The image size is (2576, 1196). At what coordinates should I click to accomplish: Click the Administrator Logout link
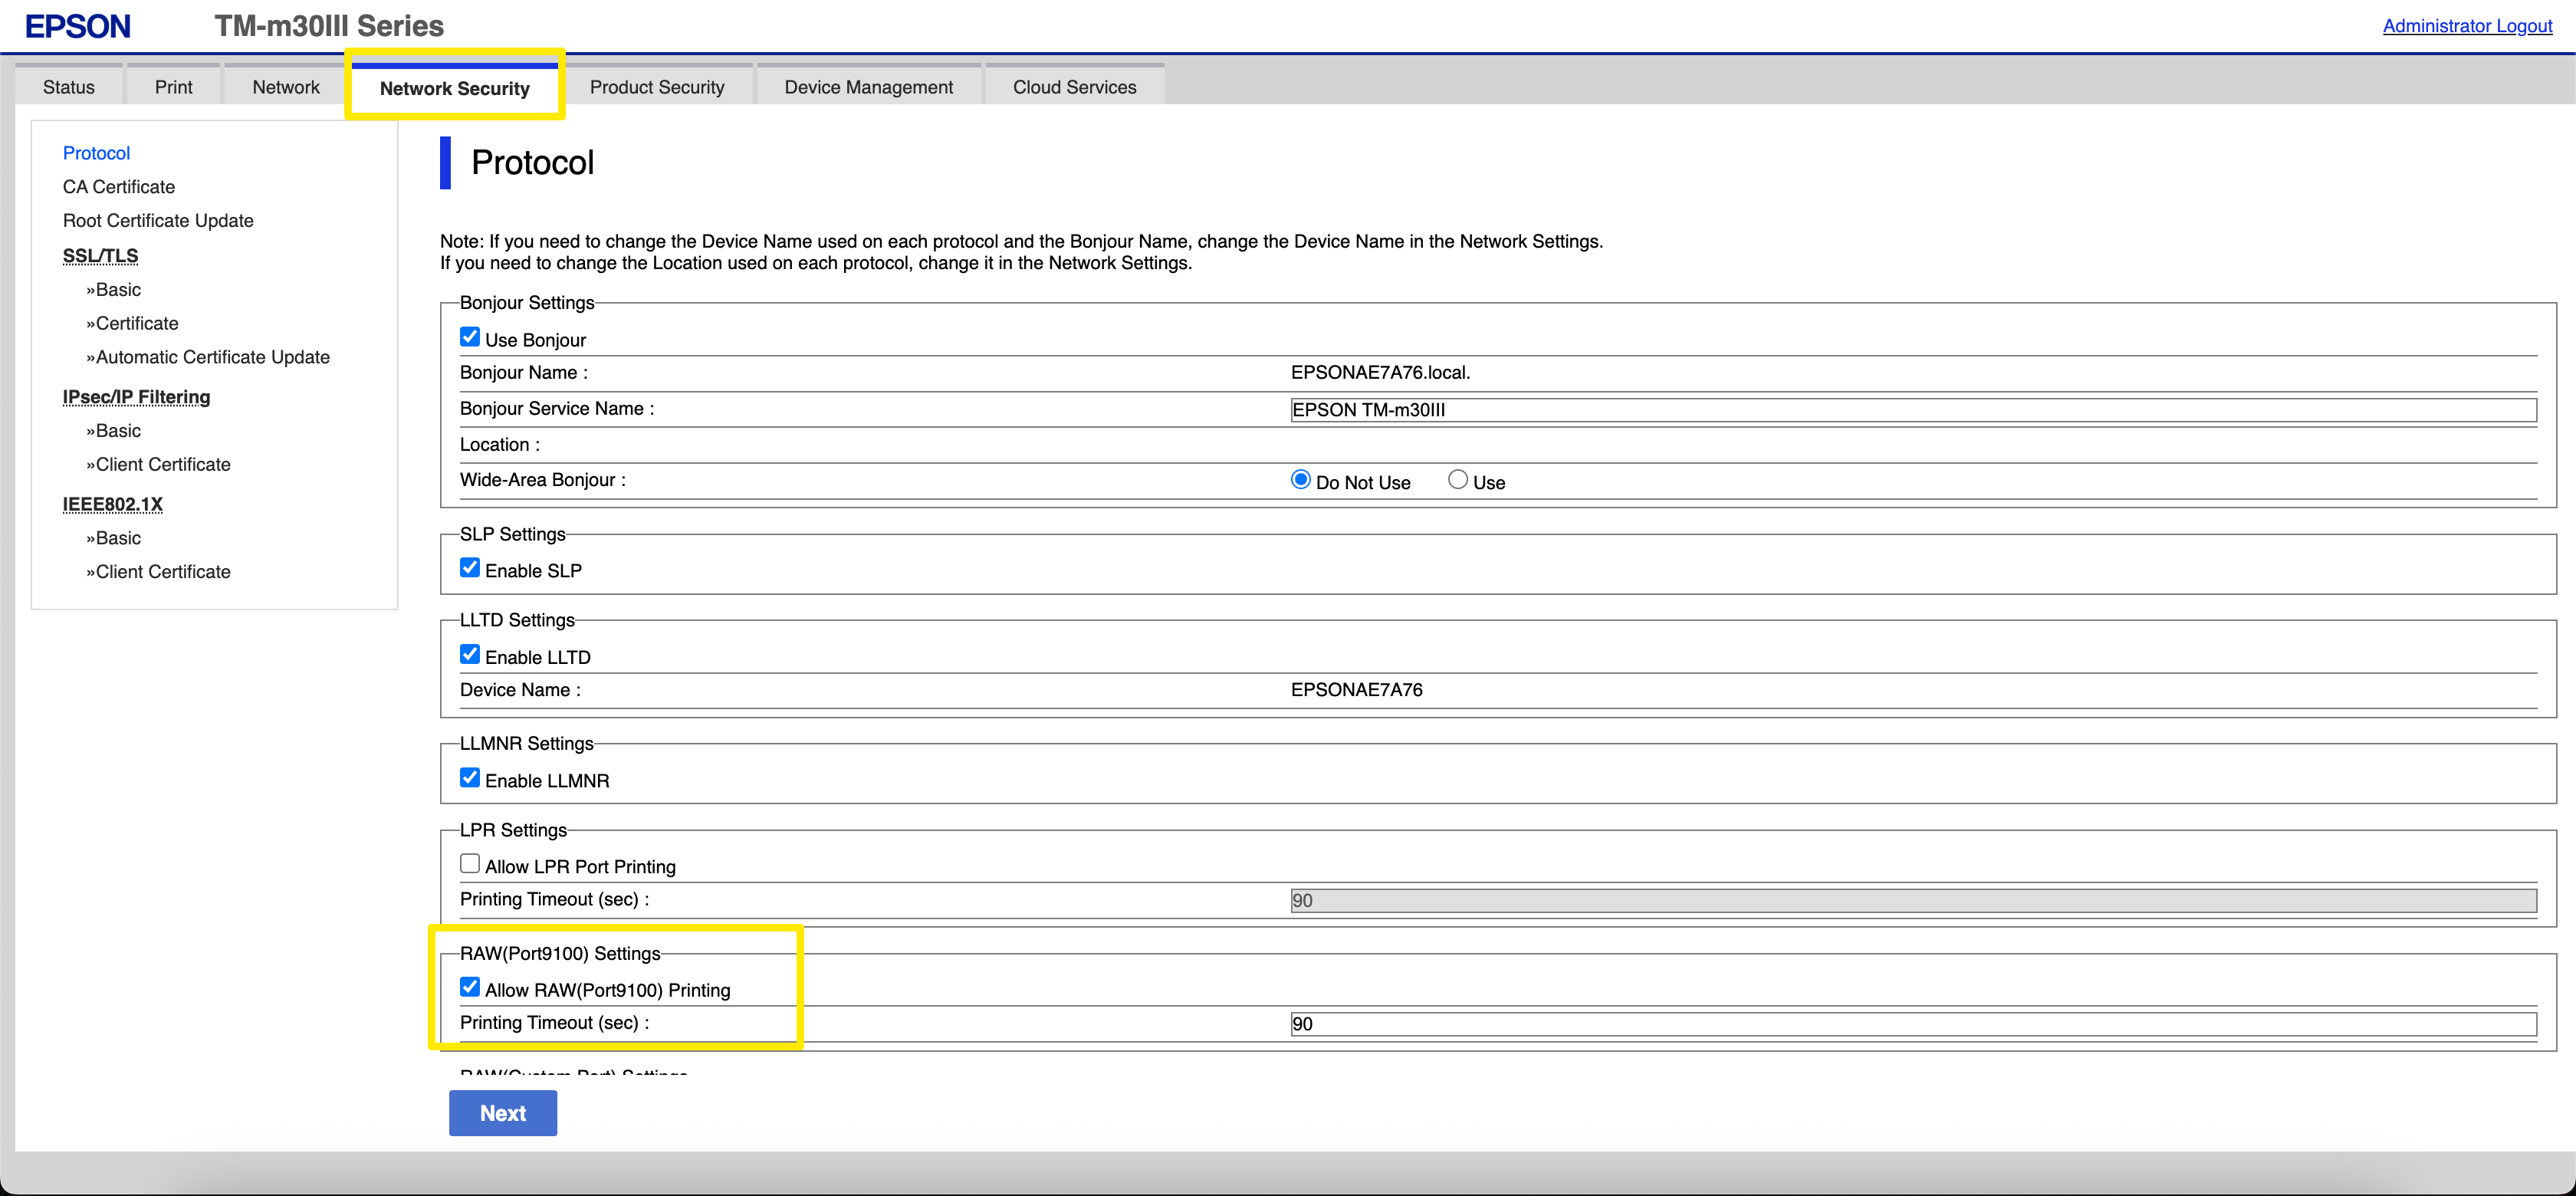tap(2466, 26)
